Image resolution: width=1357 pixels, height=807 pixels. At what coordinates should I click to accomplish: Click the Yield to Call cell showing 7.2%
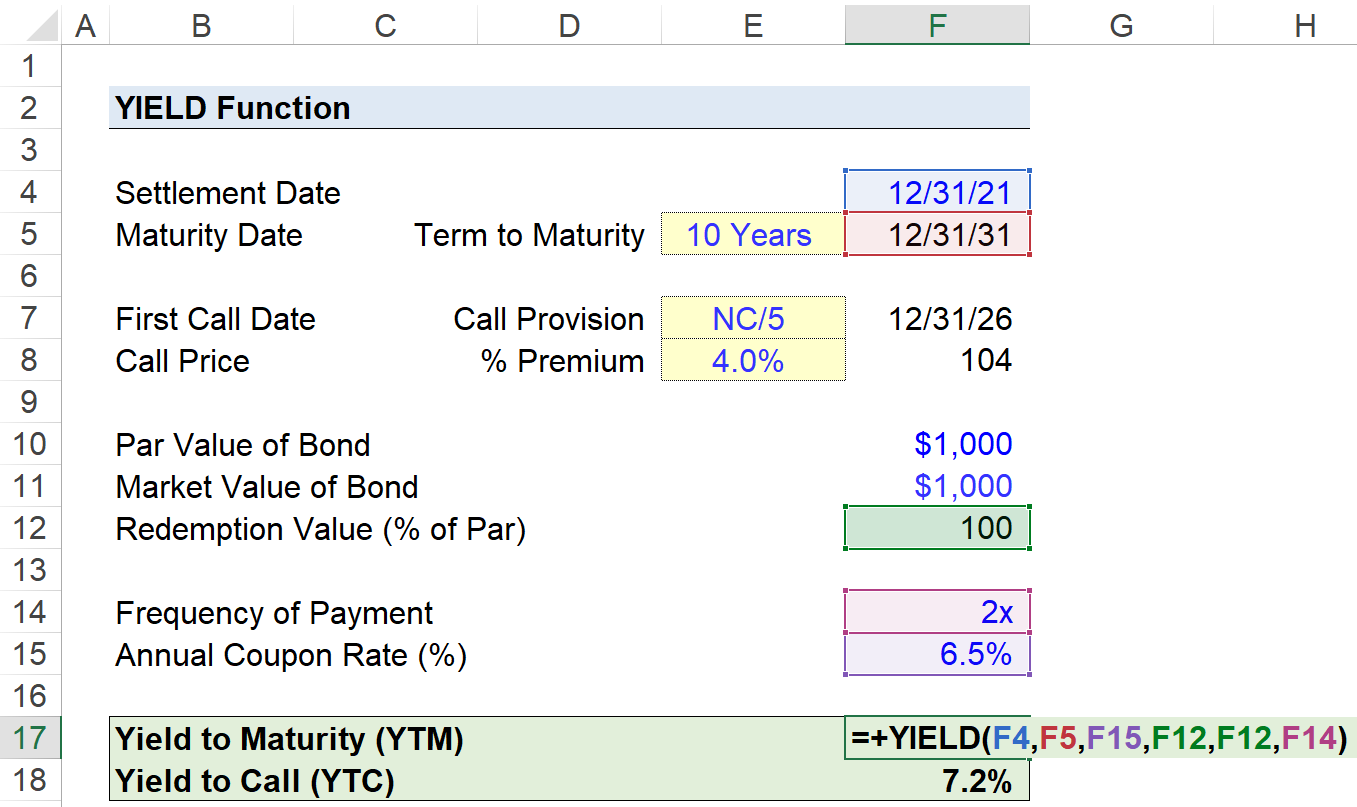pyautogui.click(x=937, y=781)
